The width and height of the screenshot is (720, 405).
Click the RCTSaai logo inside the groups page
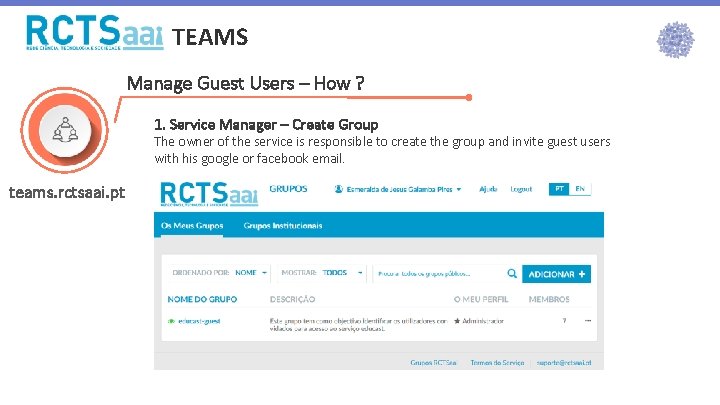tap(209, 194)
